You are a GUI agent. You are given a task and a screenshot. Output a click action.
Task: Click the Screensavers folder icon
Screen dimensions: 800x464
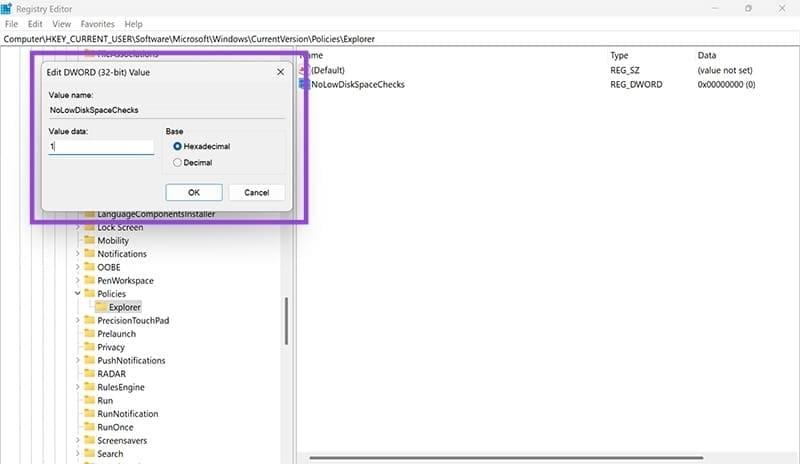89,440
